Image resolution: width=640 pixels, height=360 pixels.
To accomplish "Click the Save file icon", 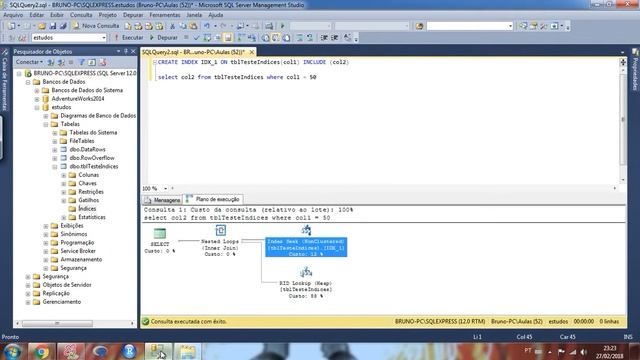I will click(x=53, y=26).
